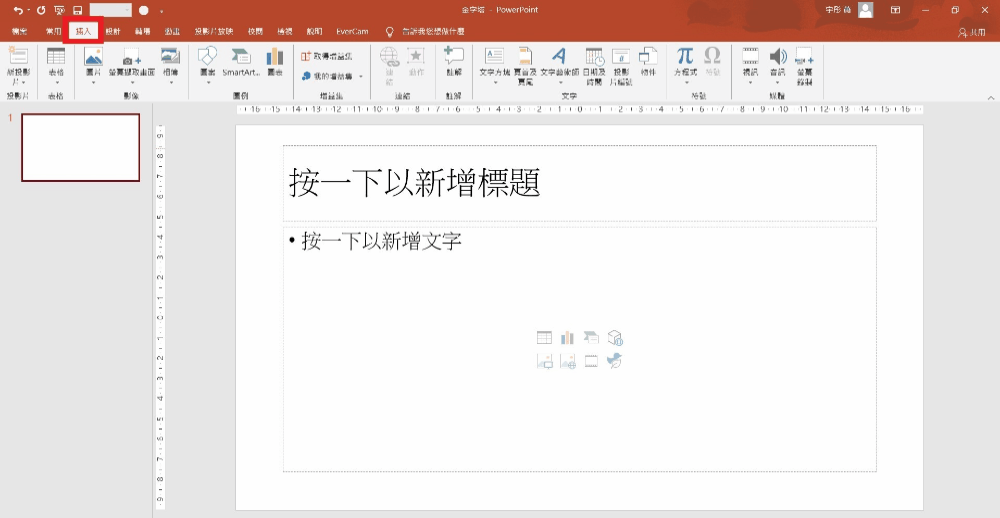Open the EverCam tab
The width and height of the screenshot is (1000, 518).
tap(352, 32)
